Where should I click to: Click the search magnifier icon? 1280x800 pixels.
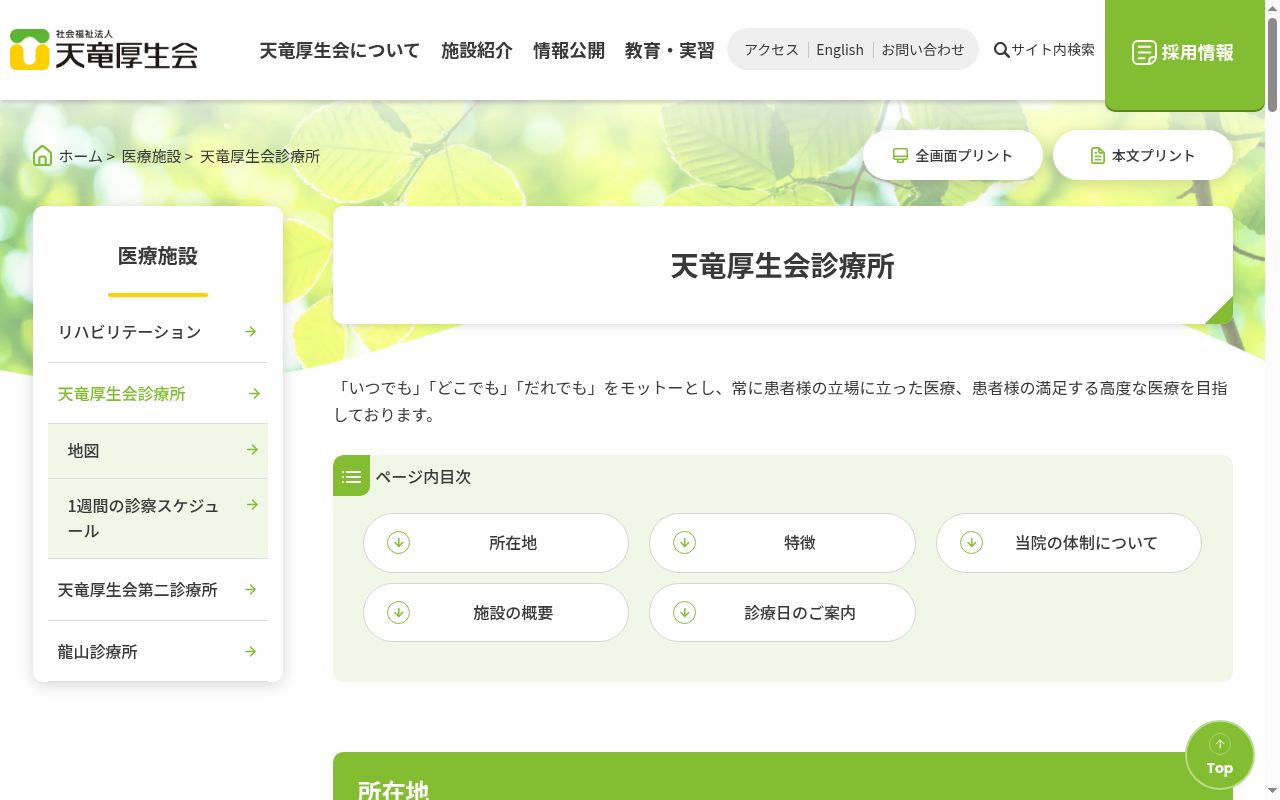pos(1001,50)
